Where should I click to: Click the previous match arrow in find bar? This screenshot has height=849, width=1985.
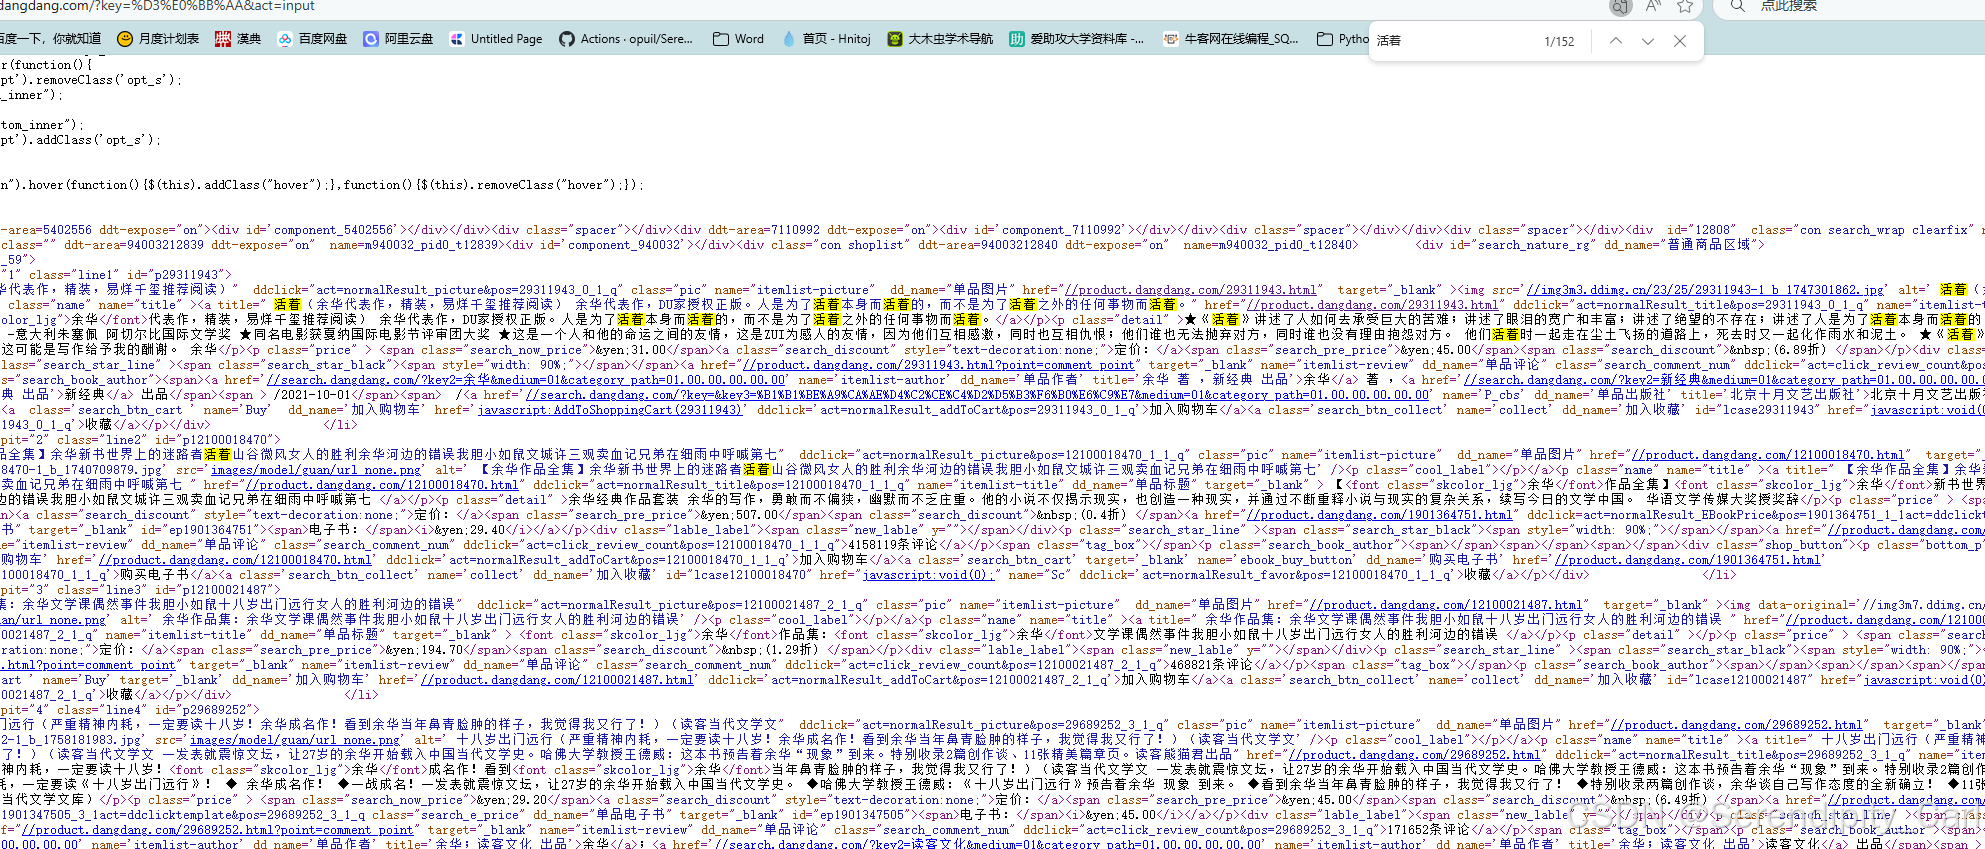coord(1615,41)
